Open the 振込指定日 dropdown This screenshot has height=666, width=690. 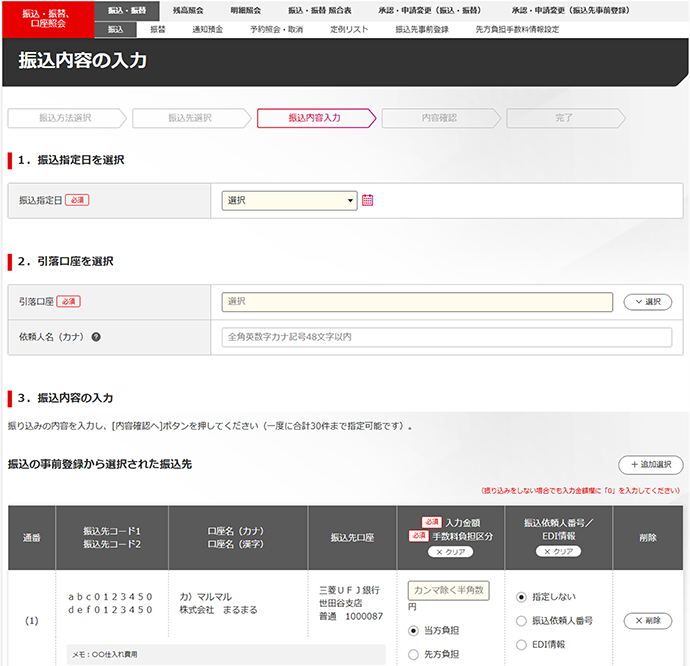289,200
